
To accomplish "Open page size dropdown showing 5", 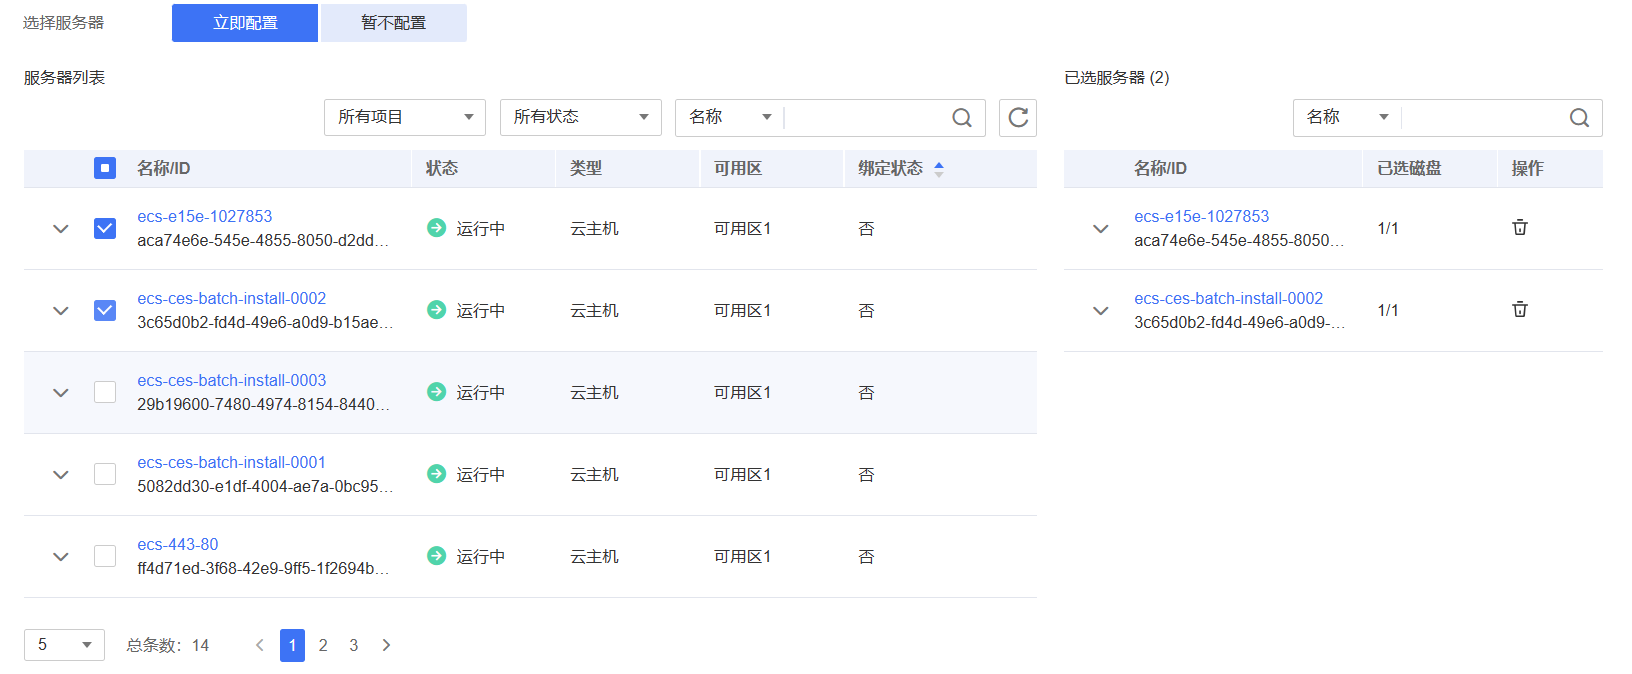I will pyautogui.click(x=64, y=645).
